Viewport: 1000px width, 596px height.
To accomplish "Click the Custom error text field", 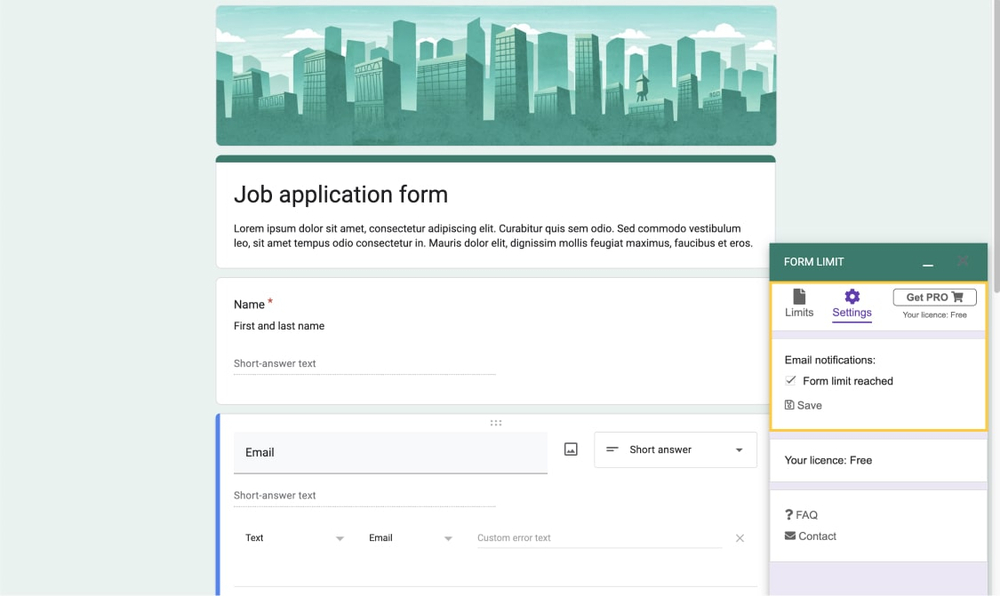I will tap(598, 538).
